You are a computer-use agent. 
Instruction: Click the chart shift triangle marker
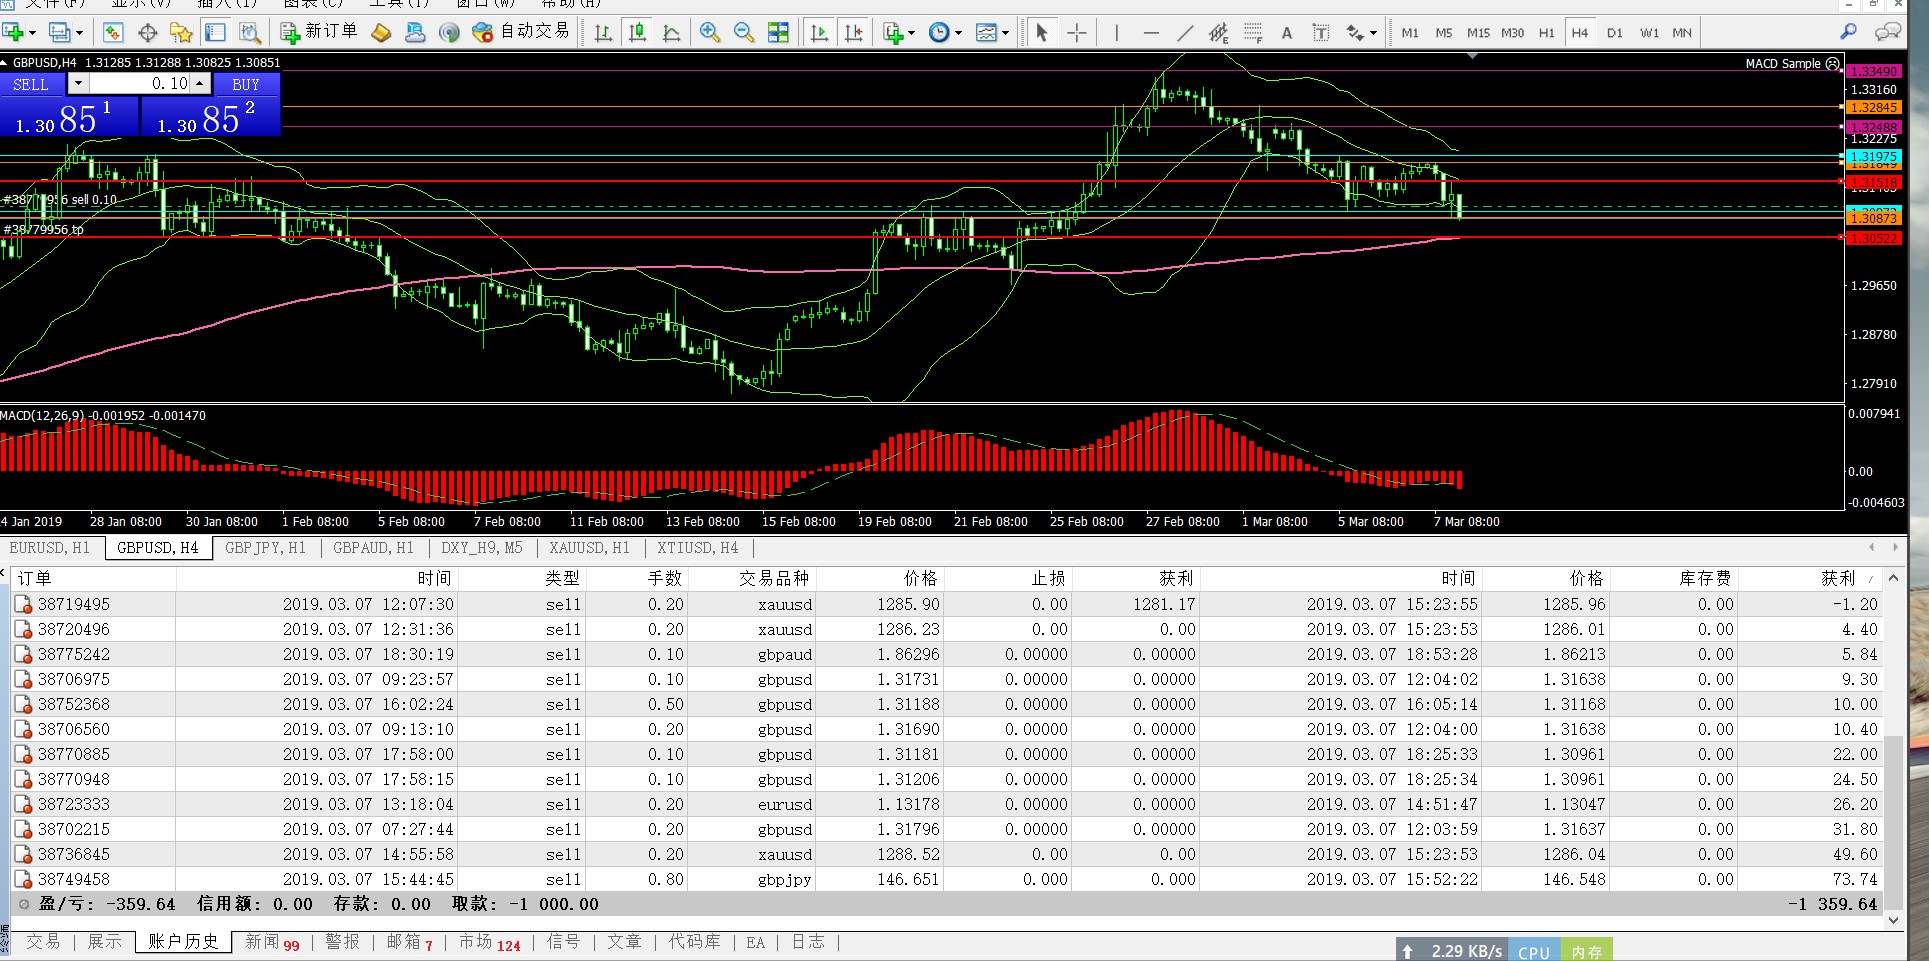[x=1472, y=56]
